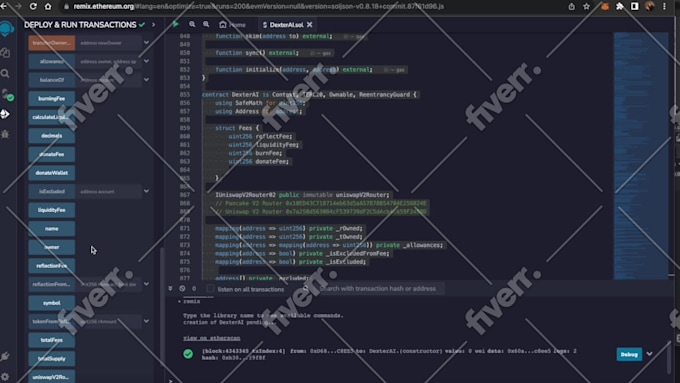Call the totalSupply function button
Image resolution: width=680 pixels, height=383 pixels.
52,359
